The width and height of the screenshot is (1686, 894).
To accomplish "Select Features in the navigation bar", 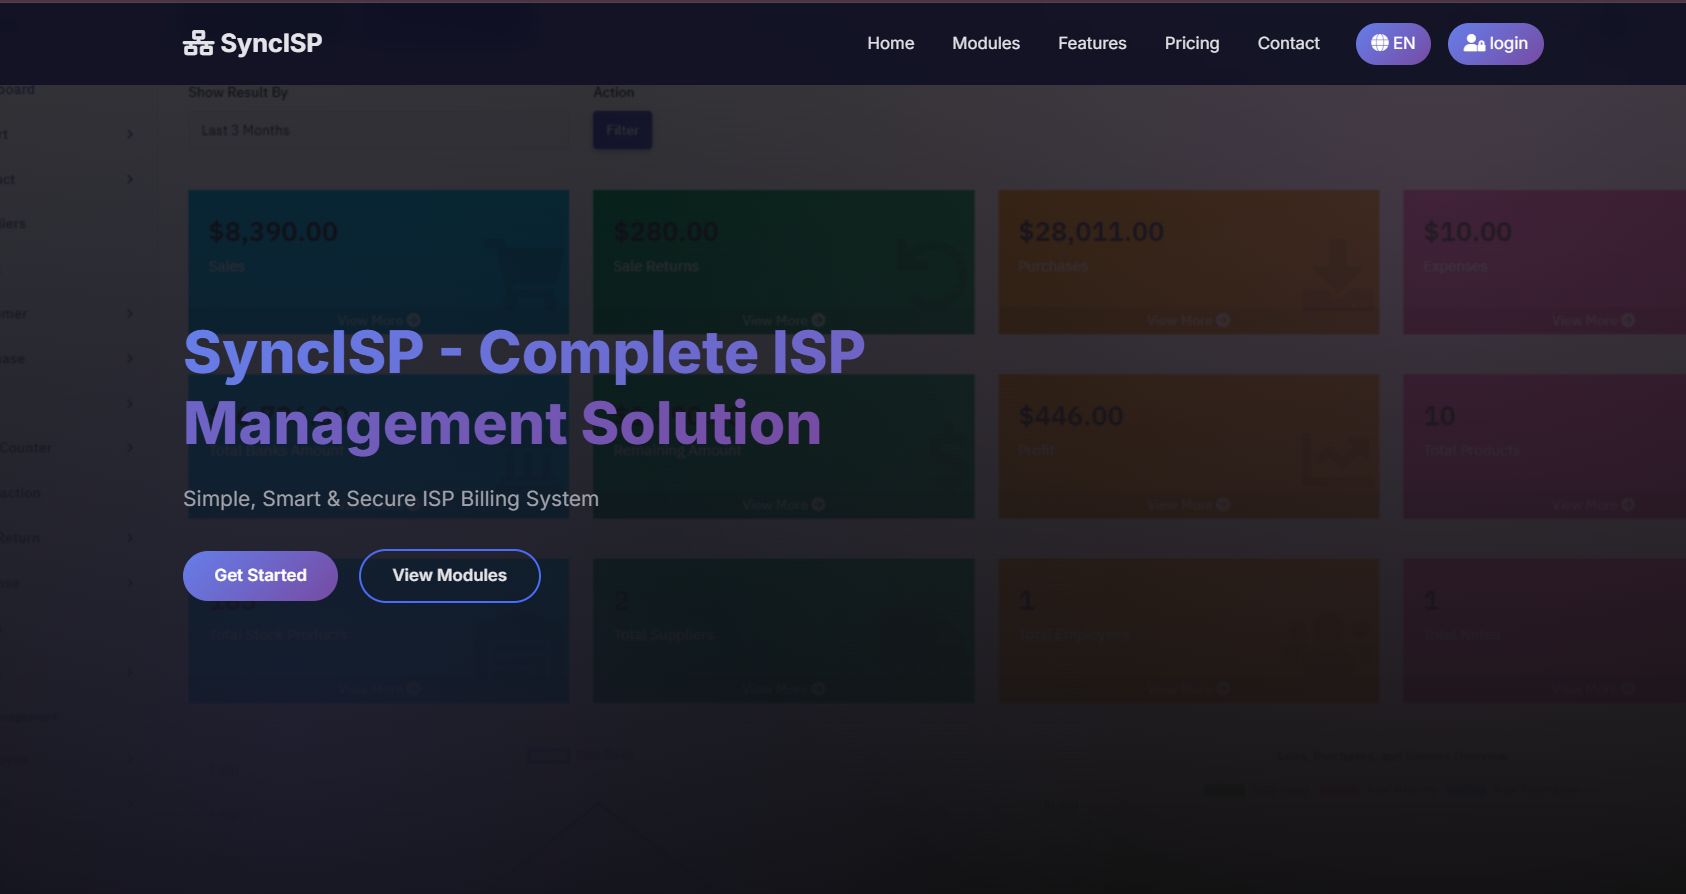I will [x=1092, y=43].
